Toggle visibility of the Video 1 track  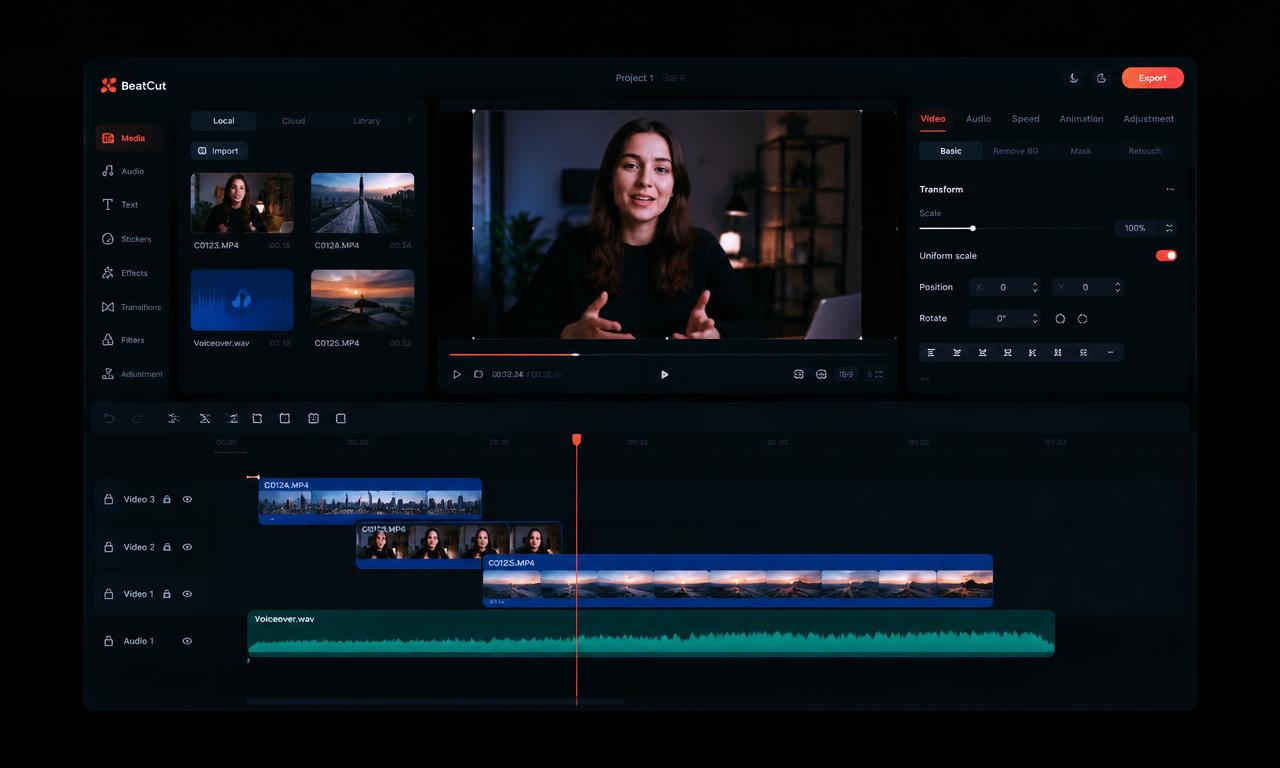pos(187,594)
